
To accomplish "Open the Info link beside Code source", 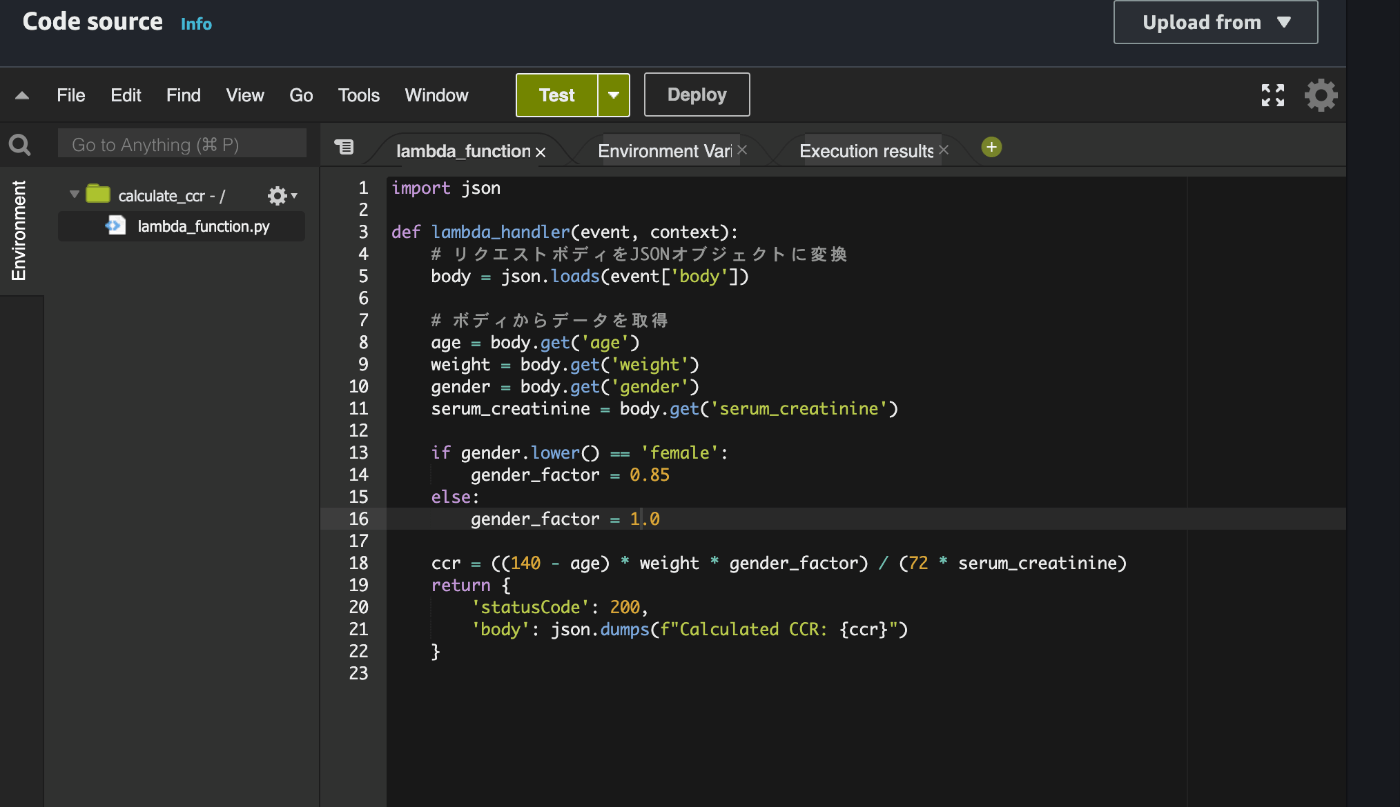I will click(x=196, y=24).
